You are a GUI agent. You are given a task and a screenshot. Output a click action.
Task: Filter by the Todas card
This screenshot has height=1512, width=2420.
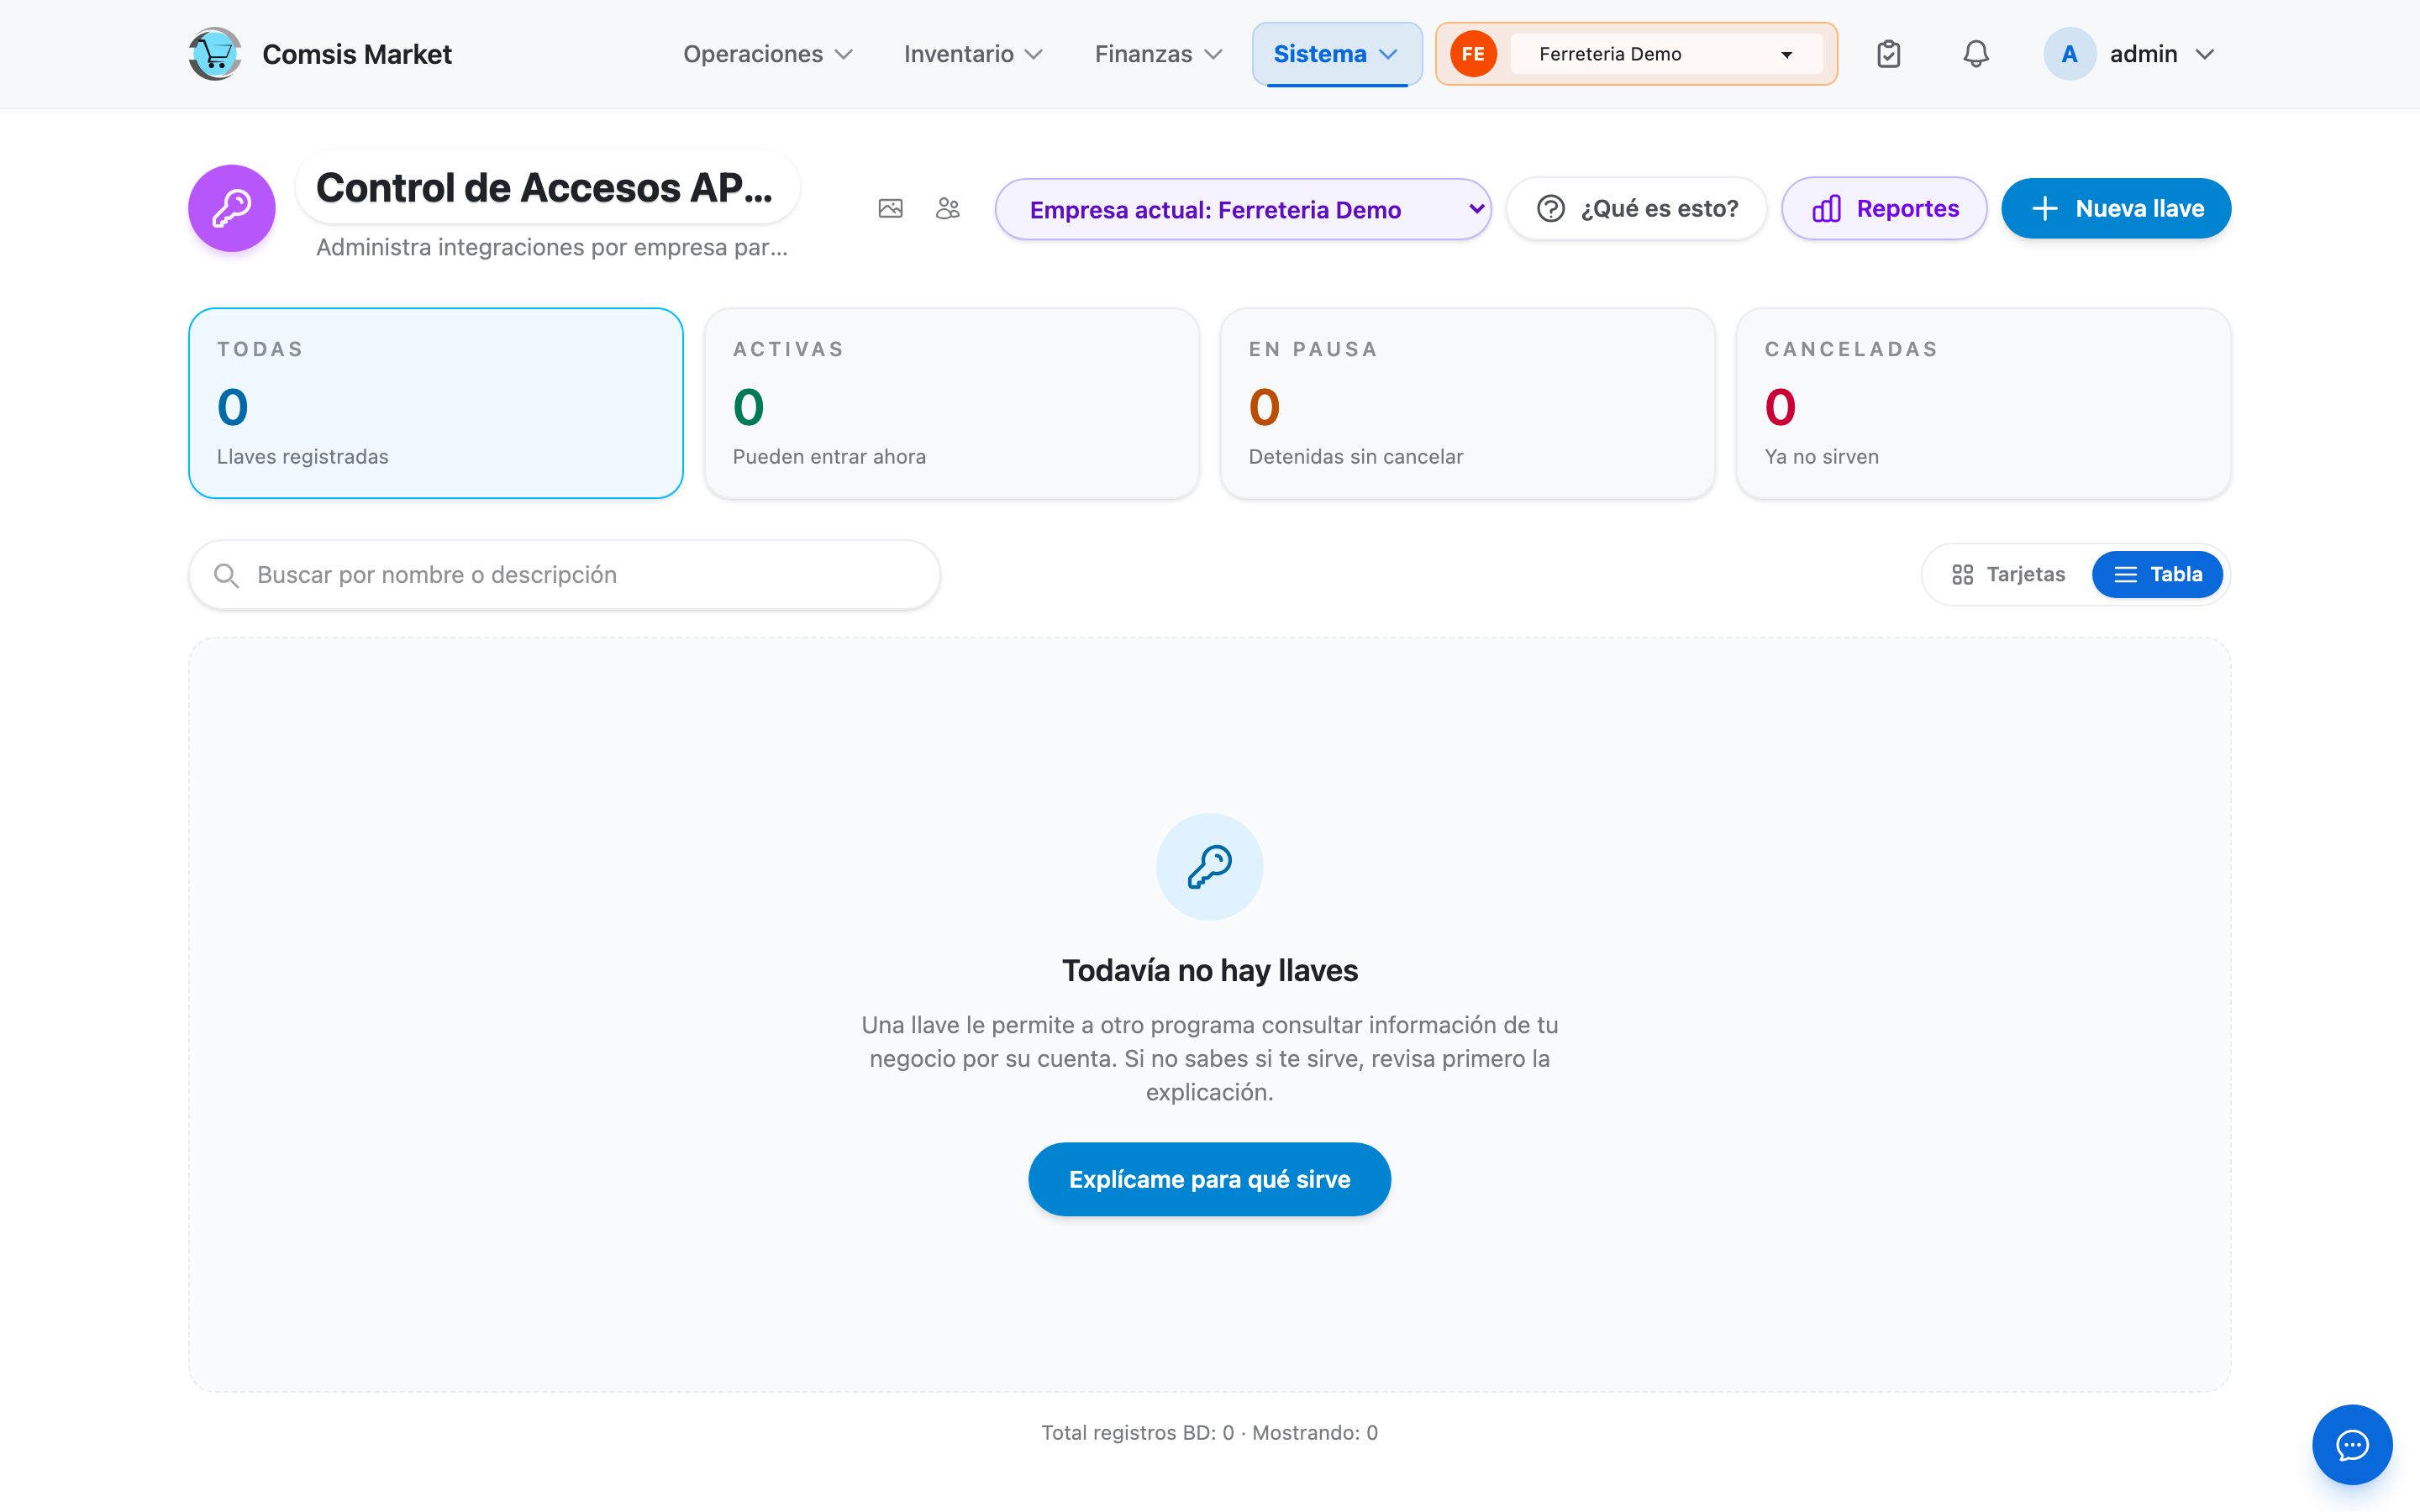click(x=436, y=403)
